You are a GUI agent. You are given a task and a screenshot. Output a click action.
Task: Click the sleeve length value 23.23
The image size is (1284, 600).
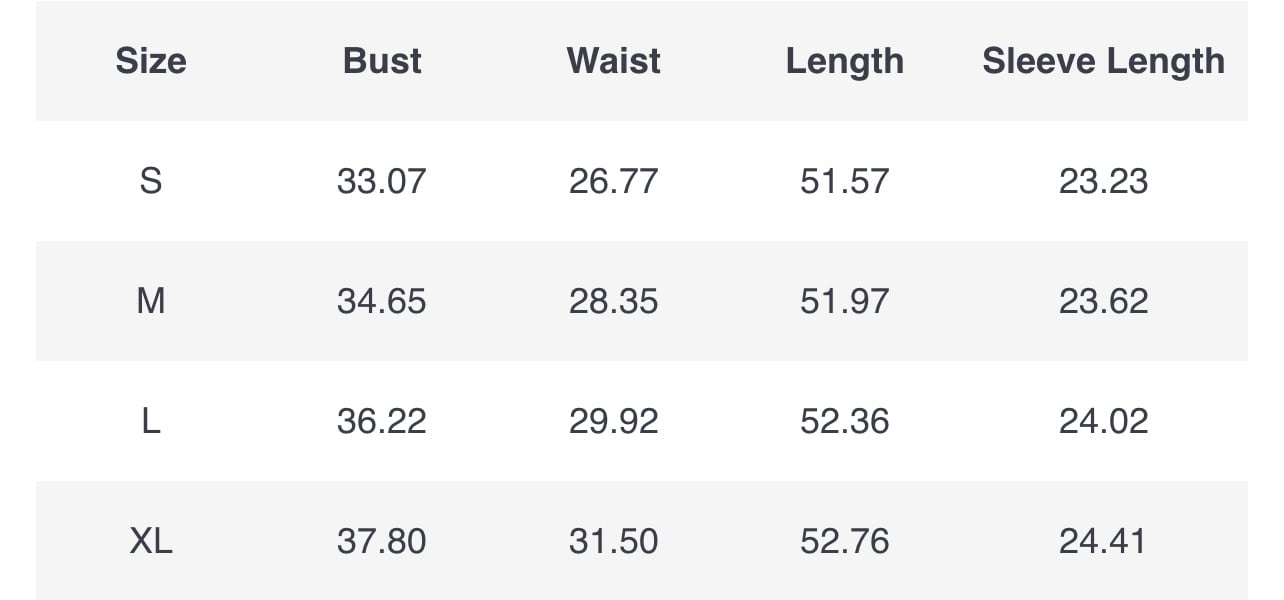pos(1103,181)
